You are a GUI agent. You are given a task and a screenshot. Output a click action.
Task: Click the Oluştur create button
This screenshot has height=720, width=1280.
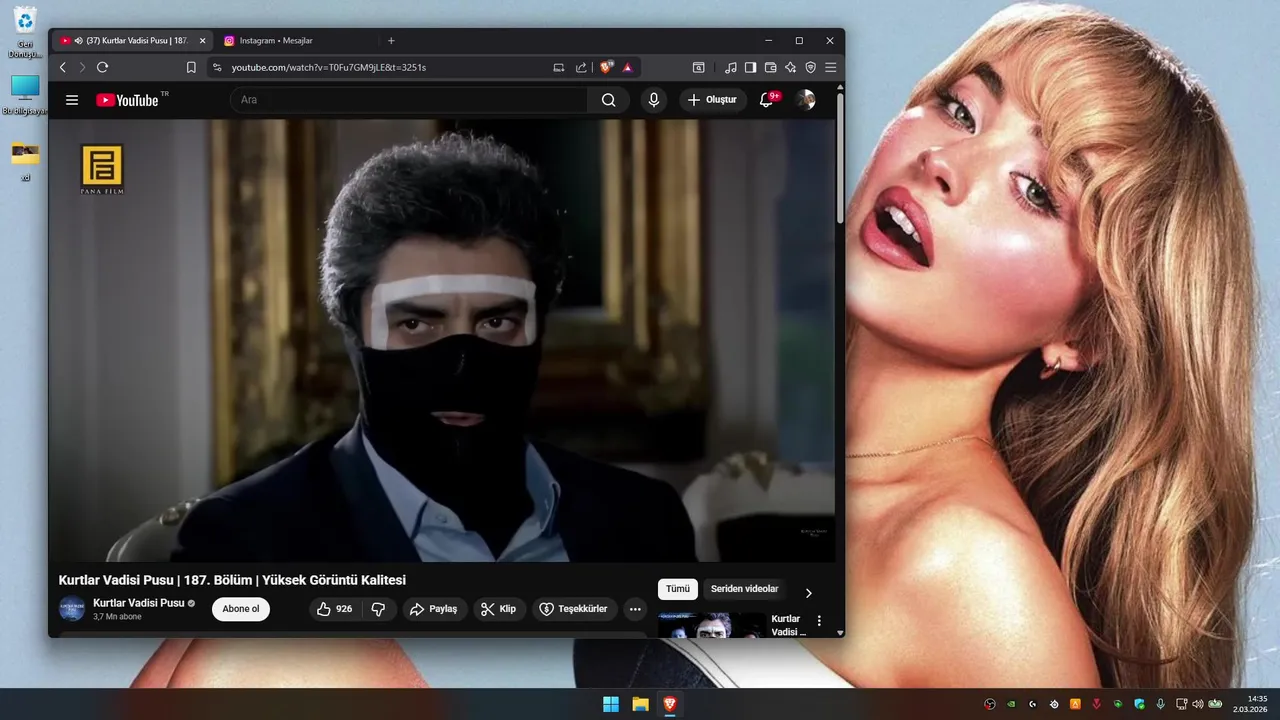[713, 100]
